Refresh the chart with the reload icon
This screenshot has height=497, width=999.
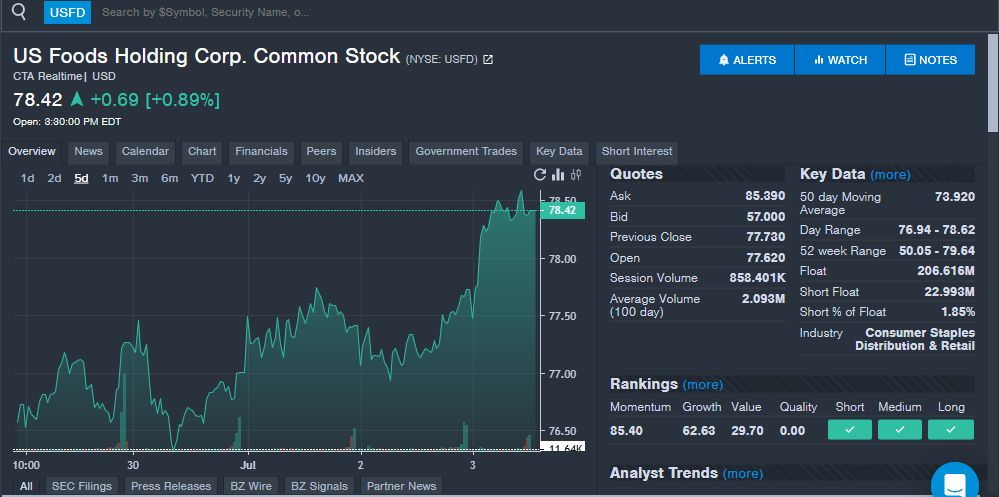pyautogui.click(x=540, y=175)
